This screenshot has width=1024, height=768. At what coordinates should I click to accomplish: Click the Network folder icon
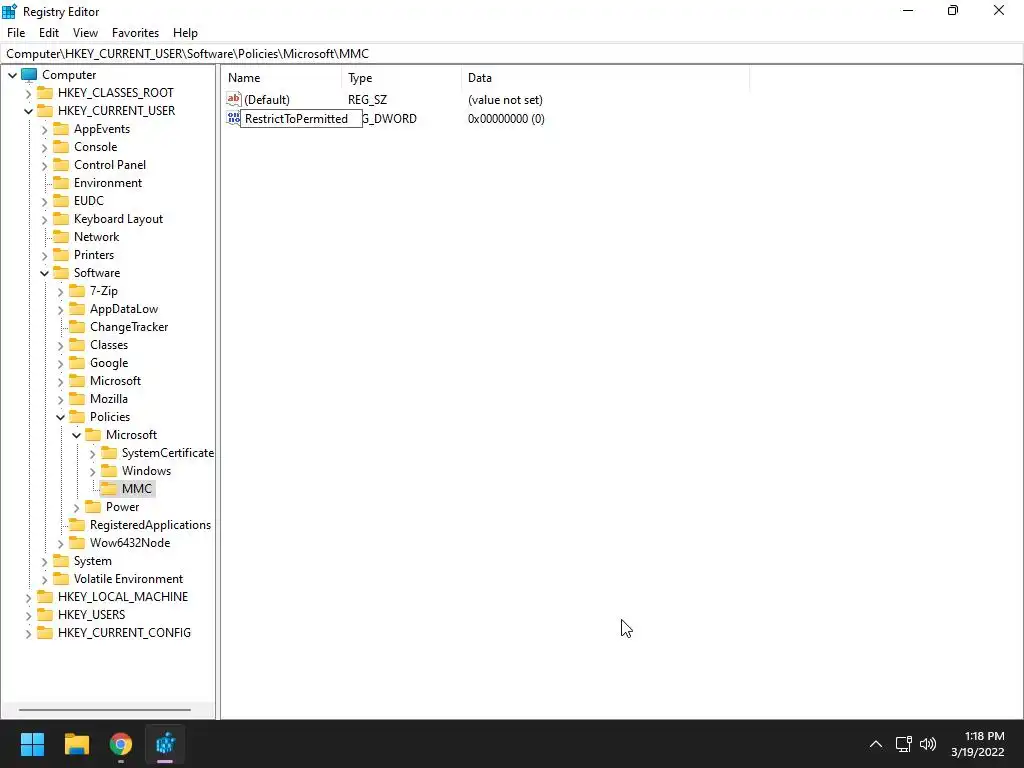tap(61, 236)
